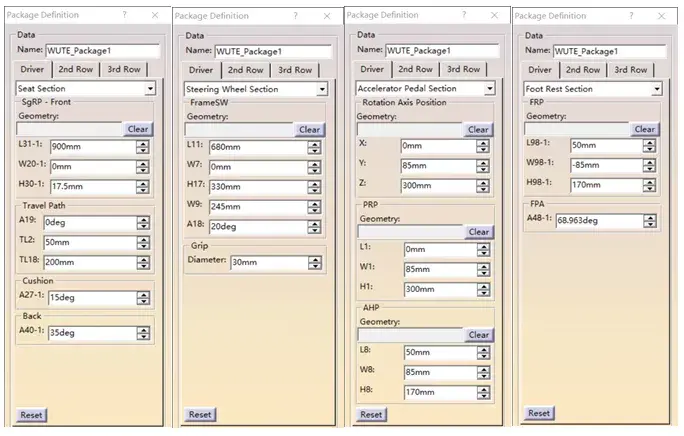The width and height of the screenshot is (684, 436).
Task: Decrease the TL18 travel path value
Action: tap(143, 268)
